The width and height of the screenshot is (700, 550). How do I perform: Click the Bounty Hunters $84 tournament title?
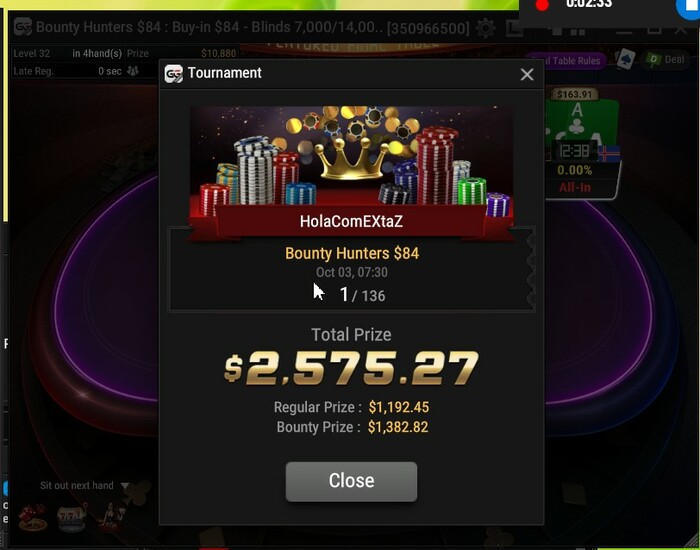click(x=352, y=253)
